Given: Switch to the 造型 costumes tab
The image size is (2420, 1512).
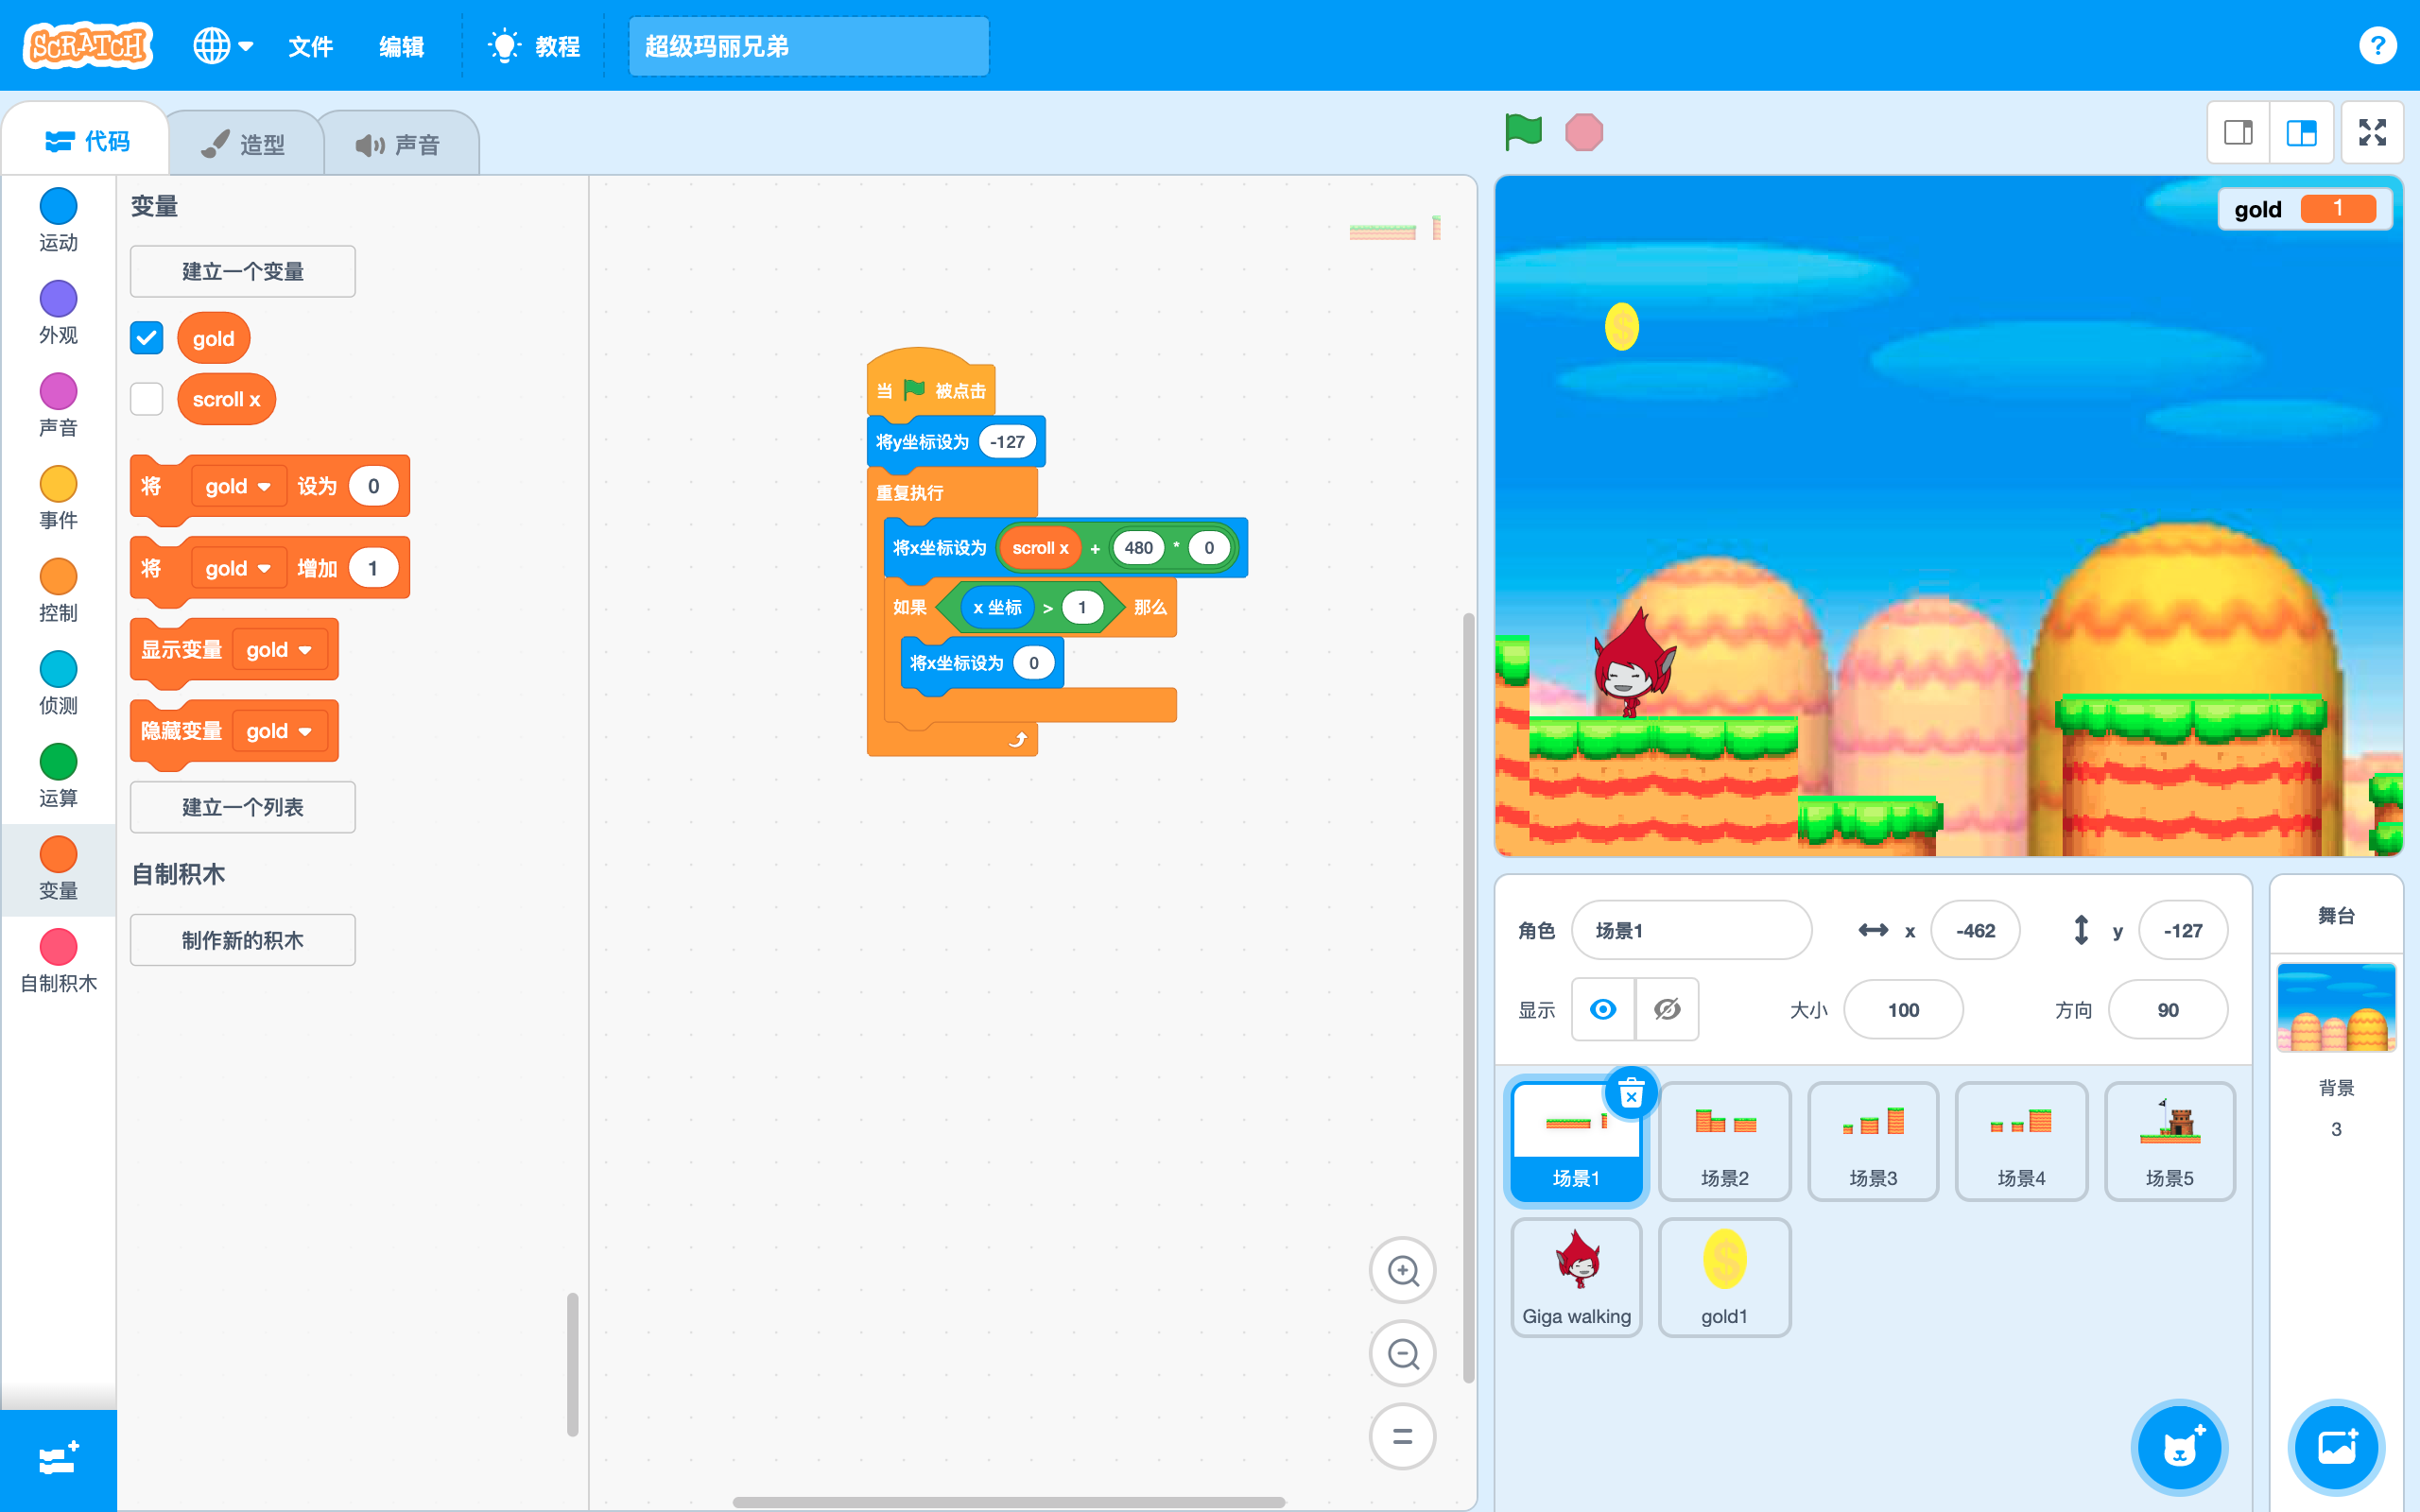Looking at the screenshot, I should pyautogui.click(x=243, y=145).
